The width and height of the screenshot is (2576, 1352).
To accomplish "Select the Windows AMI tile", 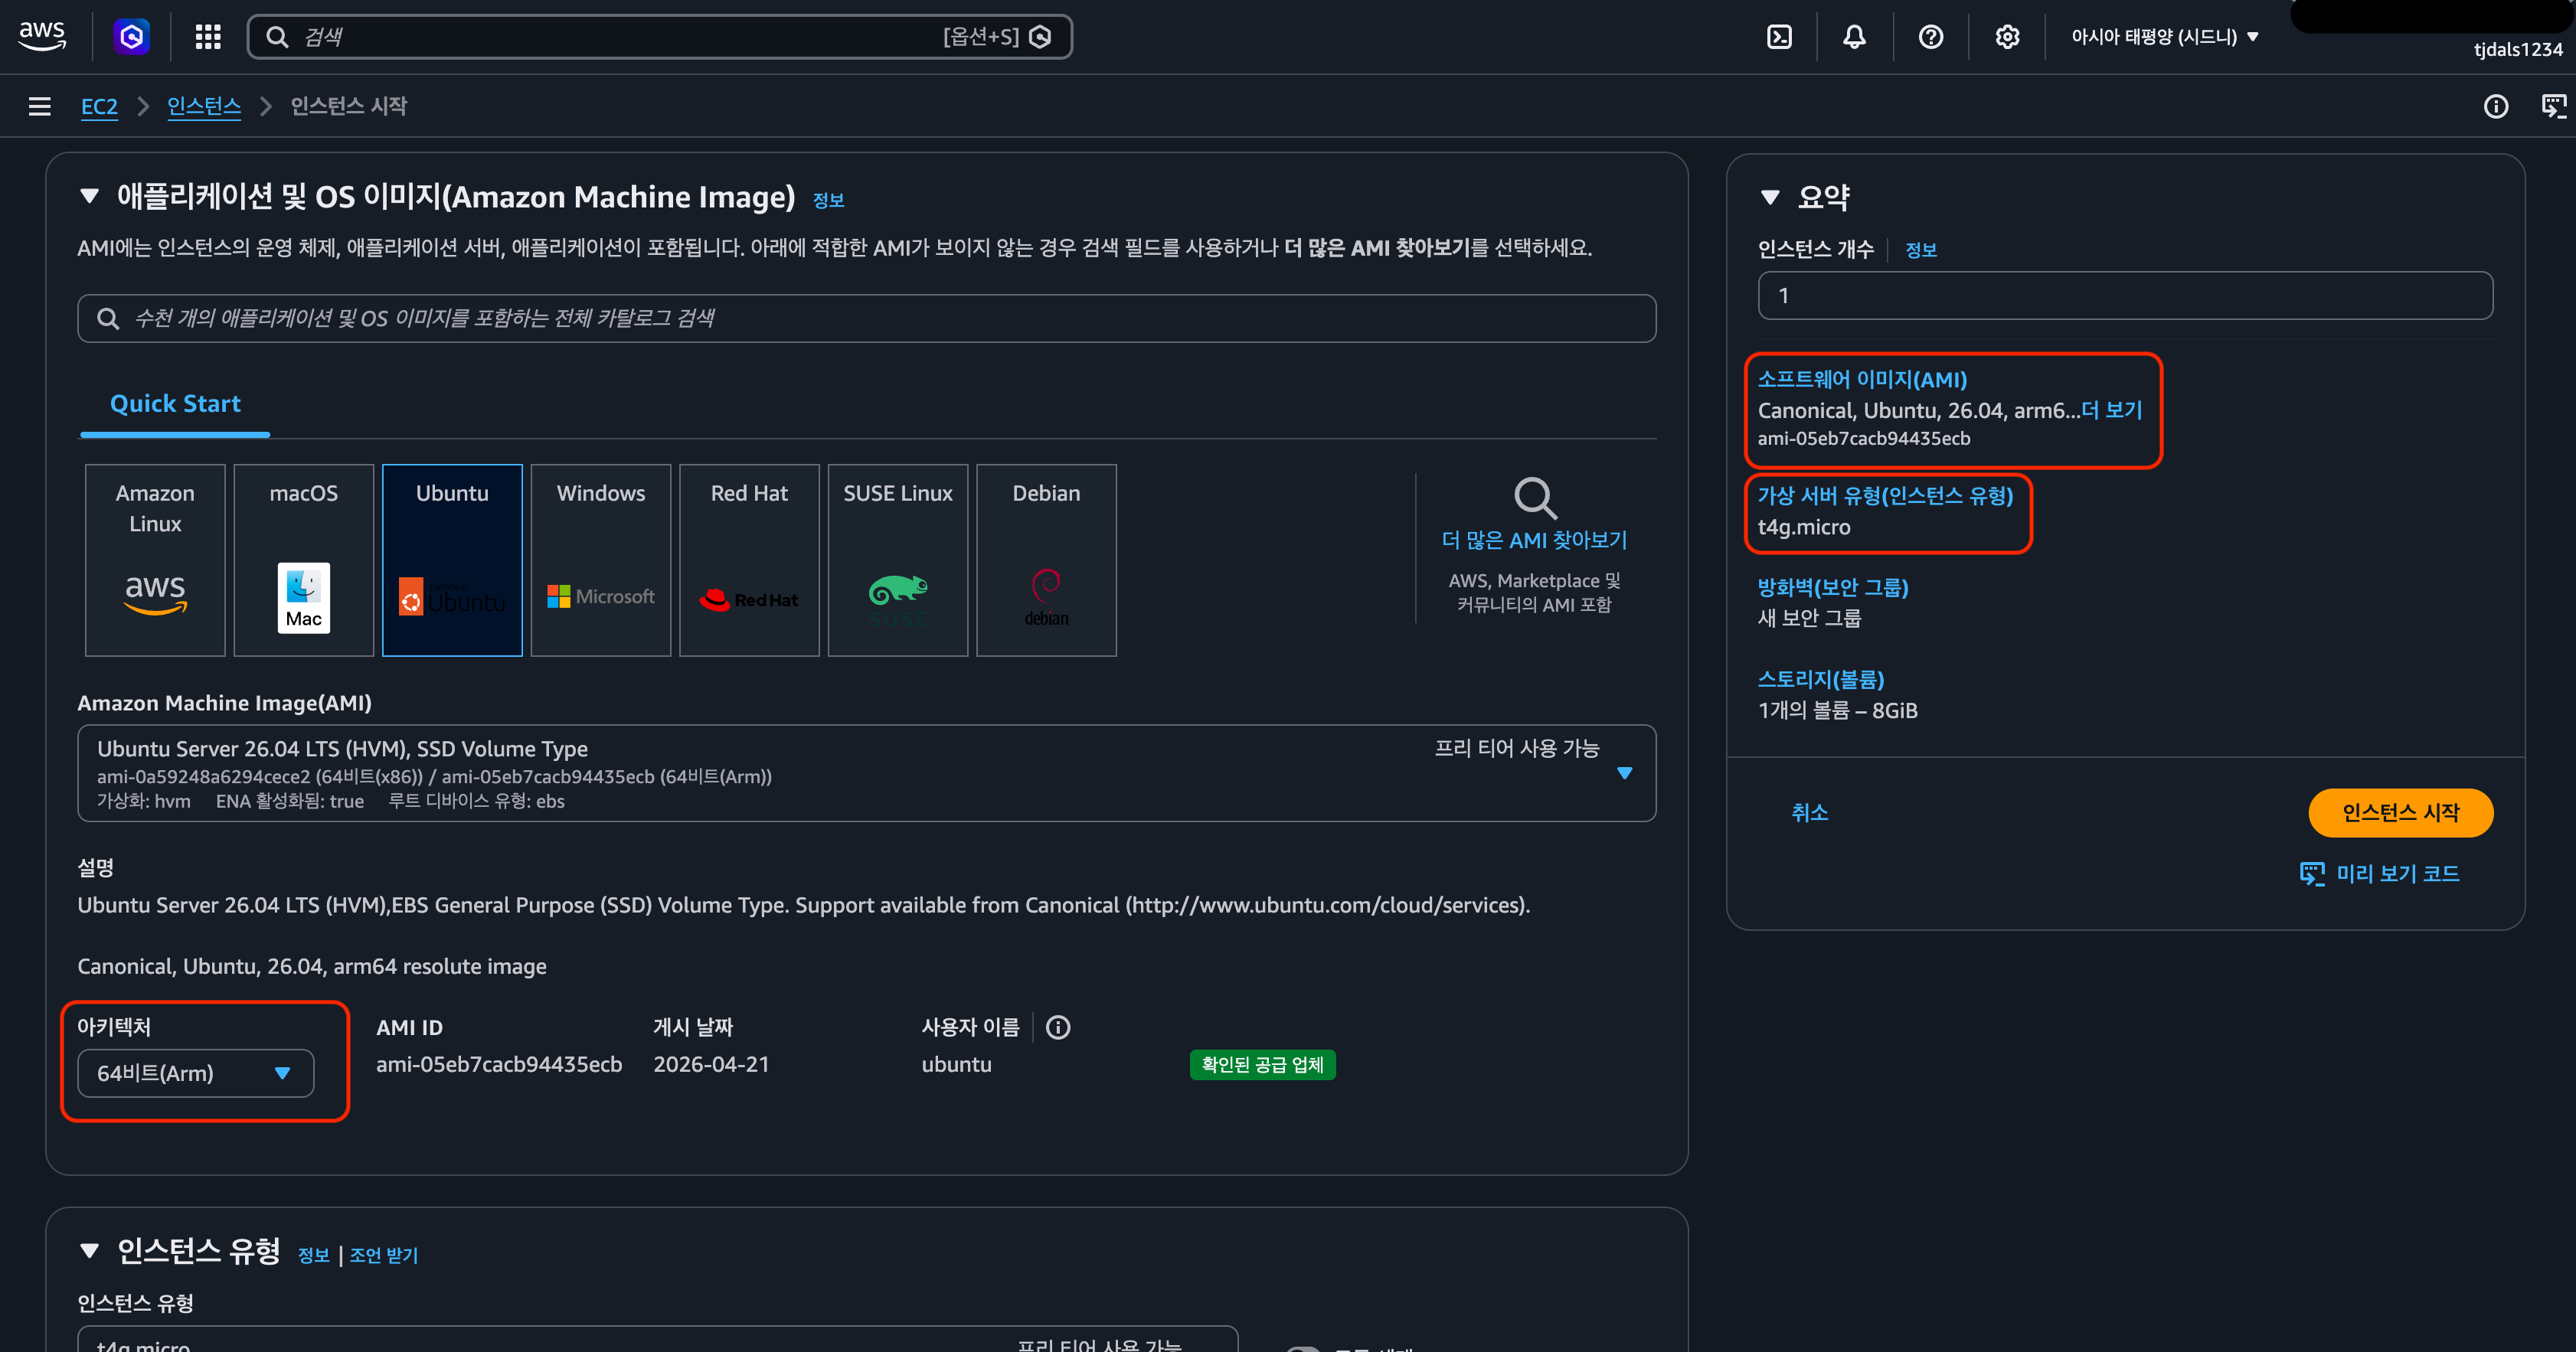I will coord(601,560).
